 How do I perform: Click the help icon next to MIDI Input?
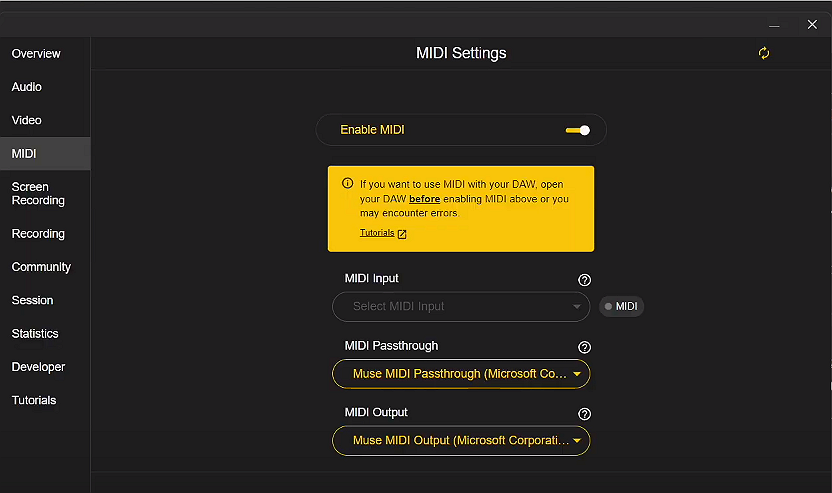(x=584, y=280)
